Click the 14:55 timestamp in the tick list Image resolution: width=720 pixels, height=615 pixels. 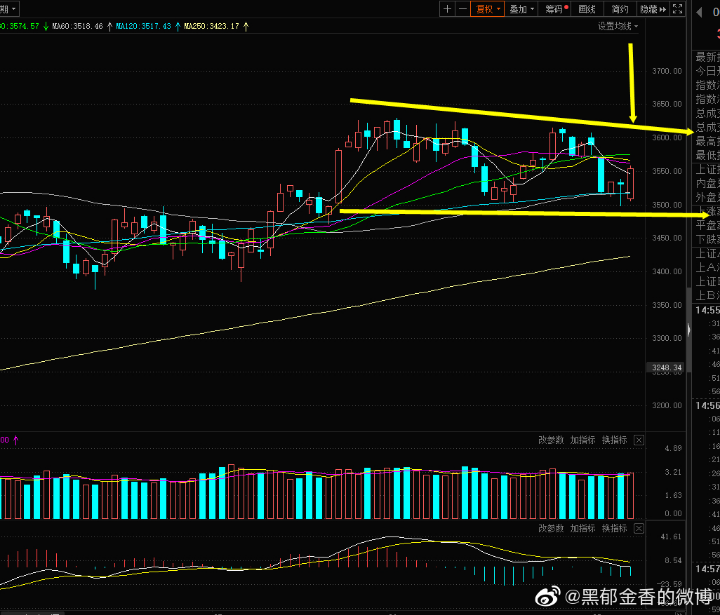(x=707, y=310)
